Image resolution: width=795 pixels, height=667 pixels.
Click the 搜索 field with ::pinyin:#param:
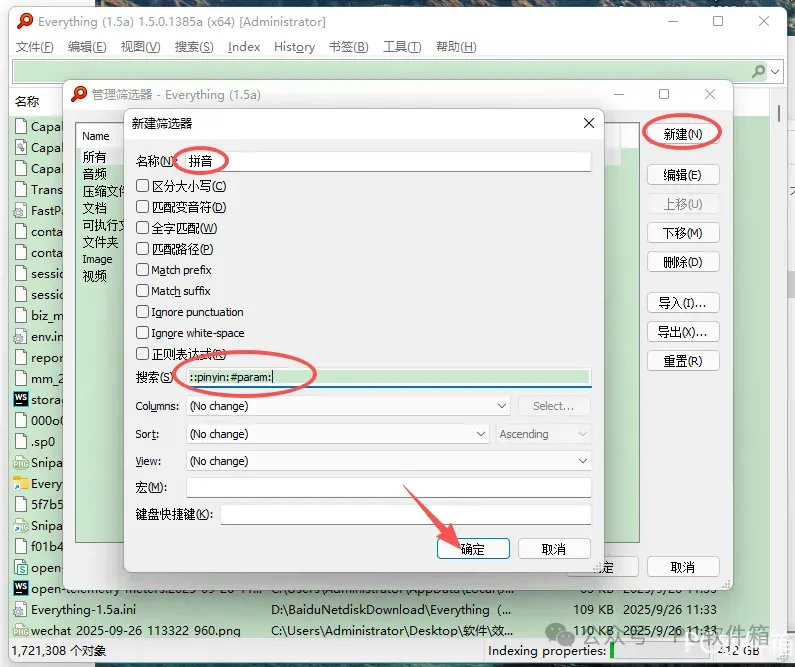(388, 377)
